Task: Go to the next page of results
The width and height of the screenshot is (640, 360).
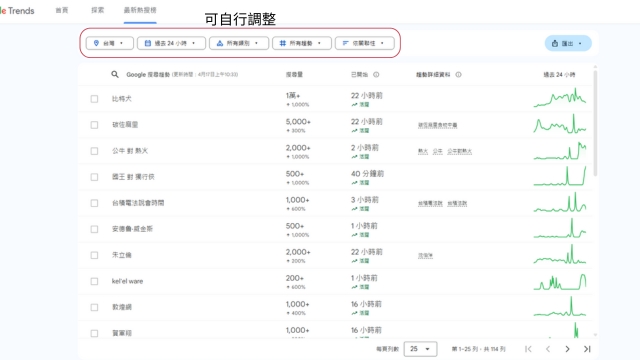Action: coord(567,349)
